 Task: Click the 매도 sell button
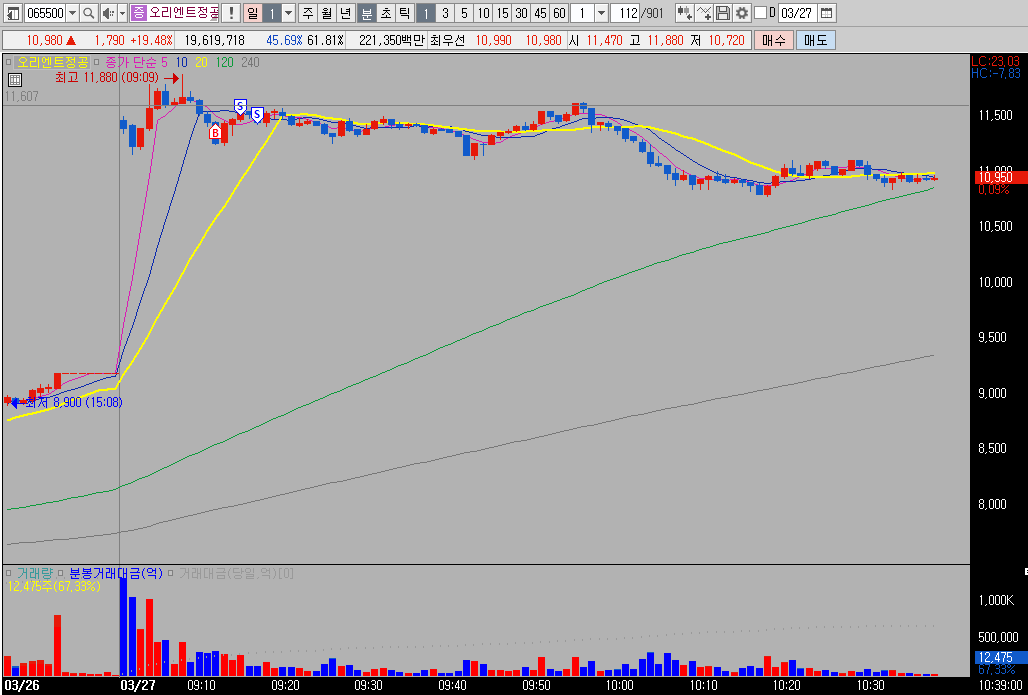pyautogui.click(x=816, y=40)
